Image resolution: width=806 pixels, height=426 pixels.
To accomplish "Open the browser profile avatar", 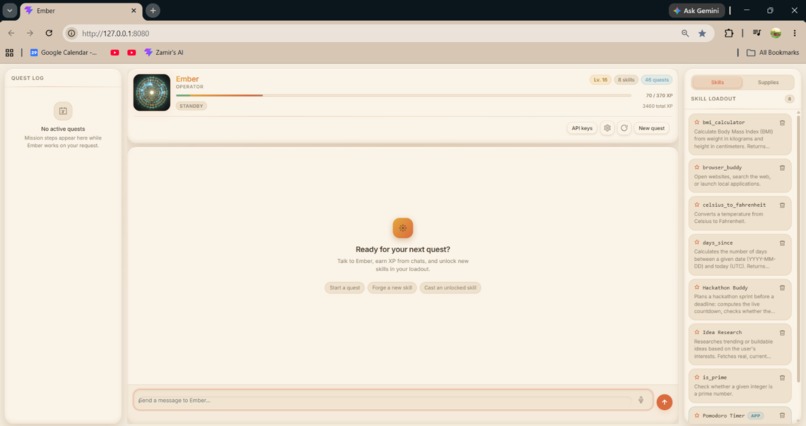I will click(776, 33).
